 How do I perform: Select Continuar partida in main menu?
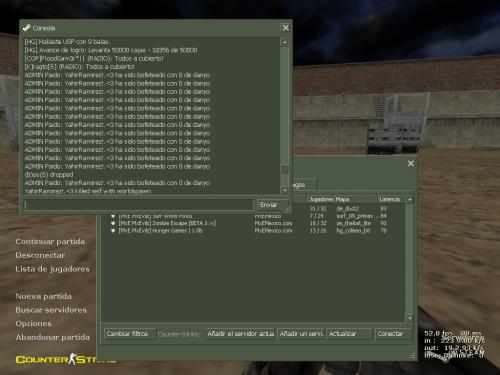tap(50, 242)
